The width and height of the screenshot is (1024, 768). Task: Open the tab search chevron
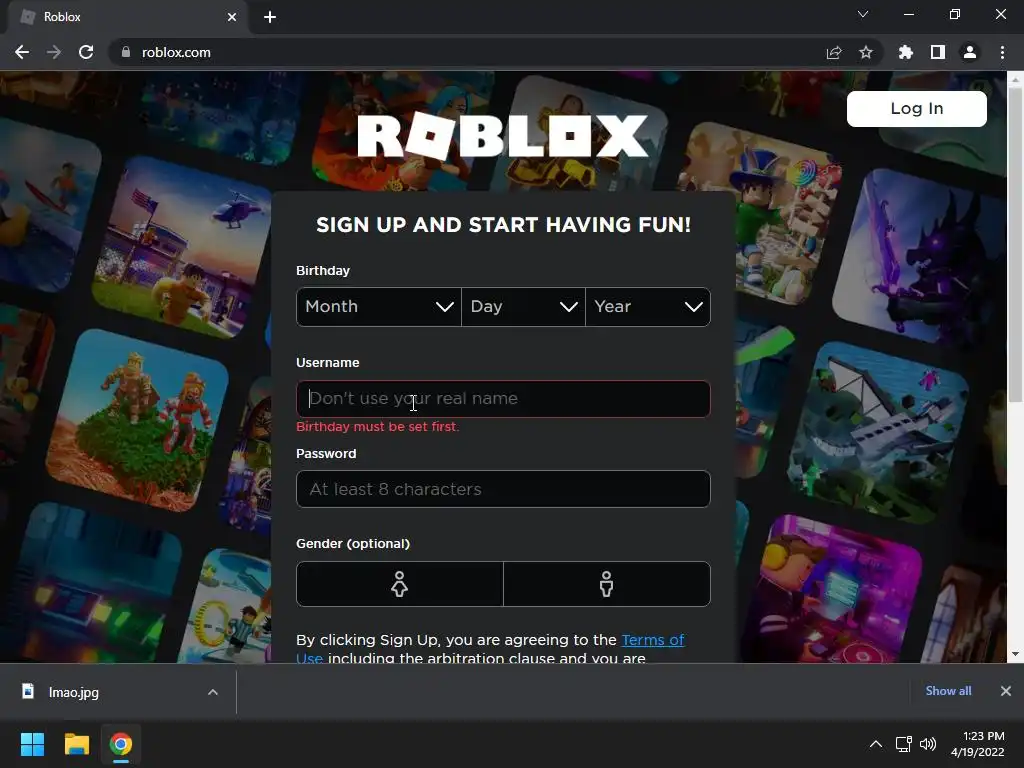pos(863,14)
